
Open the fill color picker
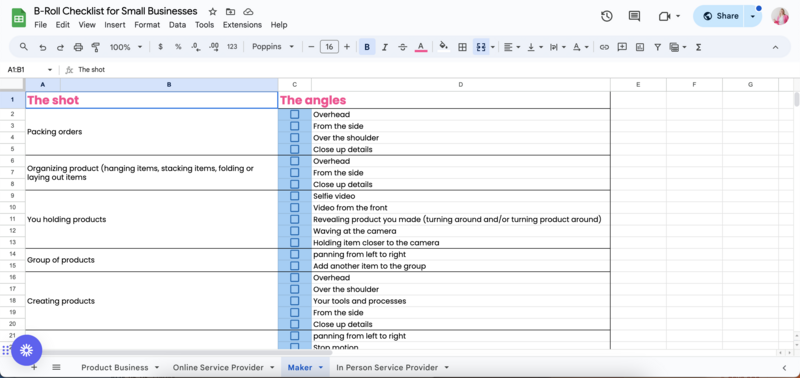coord(443,46)
